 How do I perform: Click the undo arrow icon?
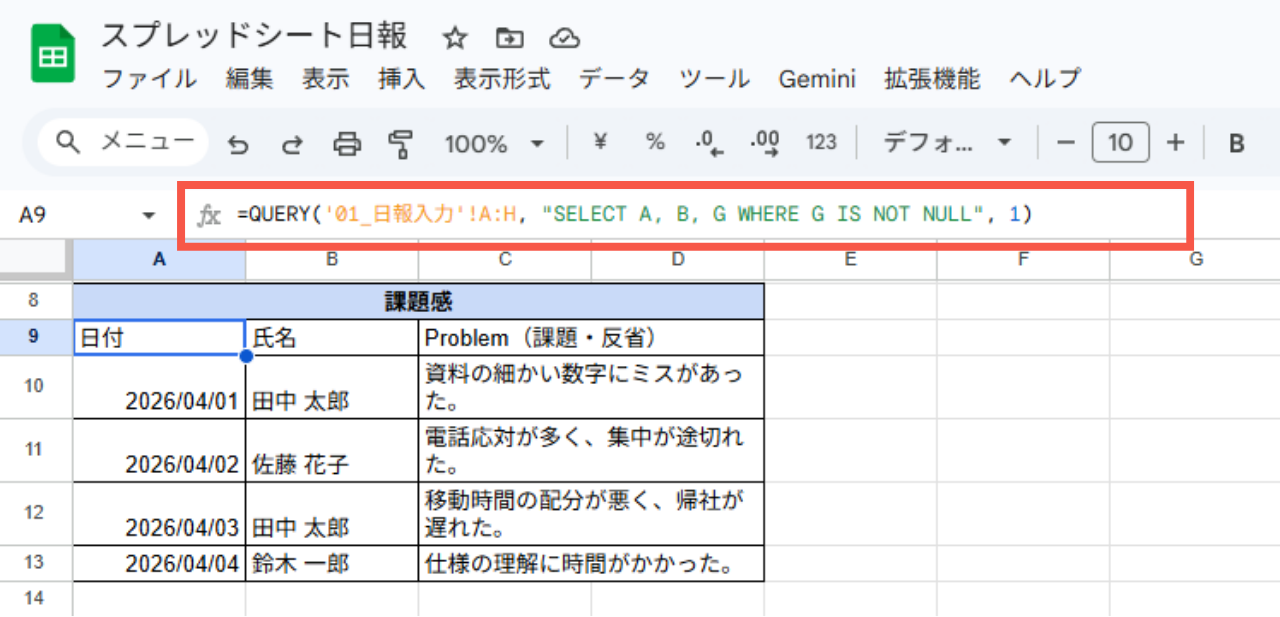238,143
